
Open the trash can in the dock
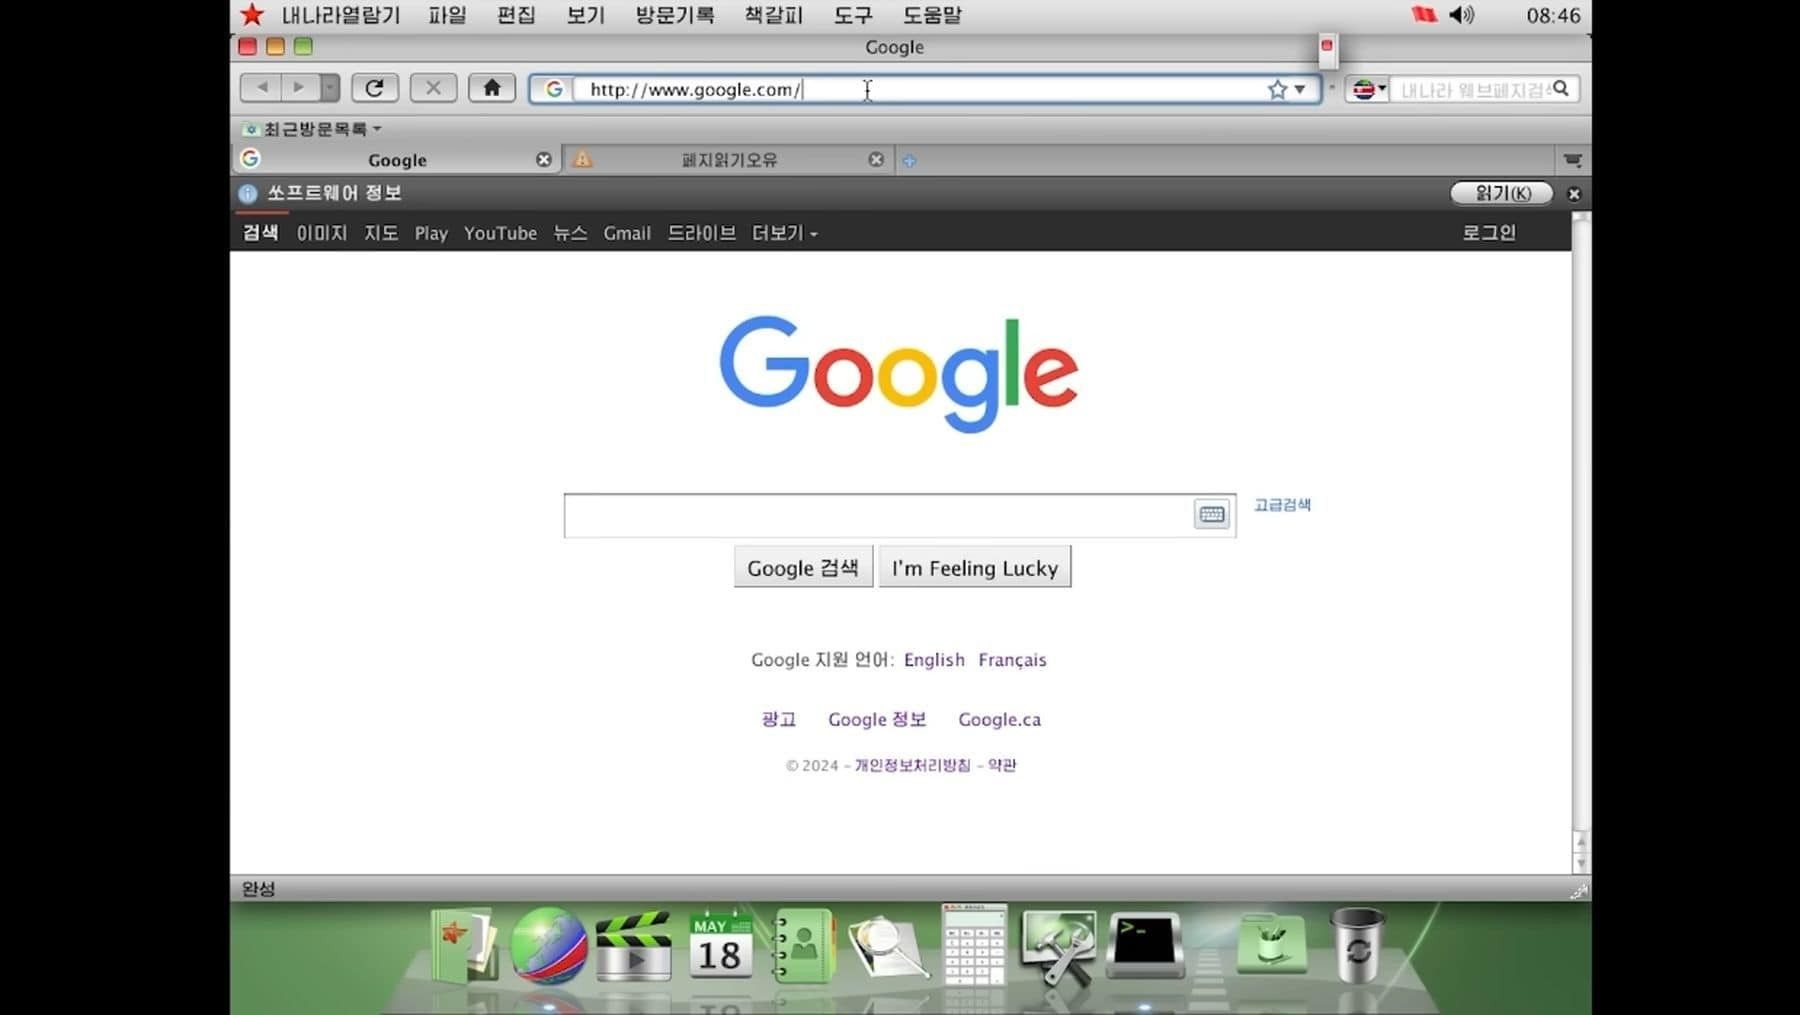coord(1356,945)
